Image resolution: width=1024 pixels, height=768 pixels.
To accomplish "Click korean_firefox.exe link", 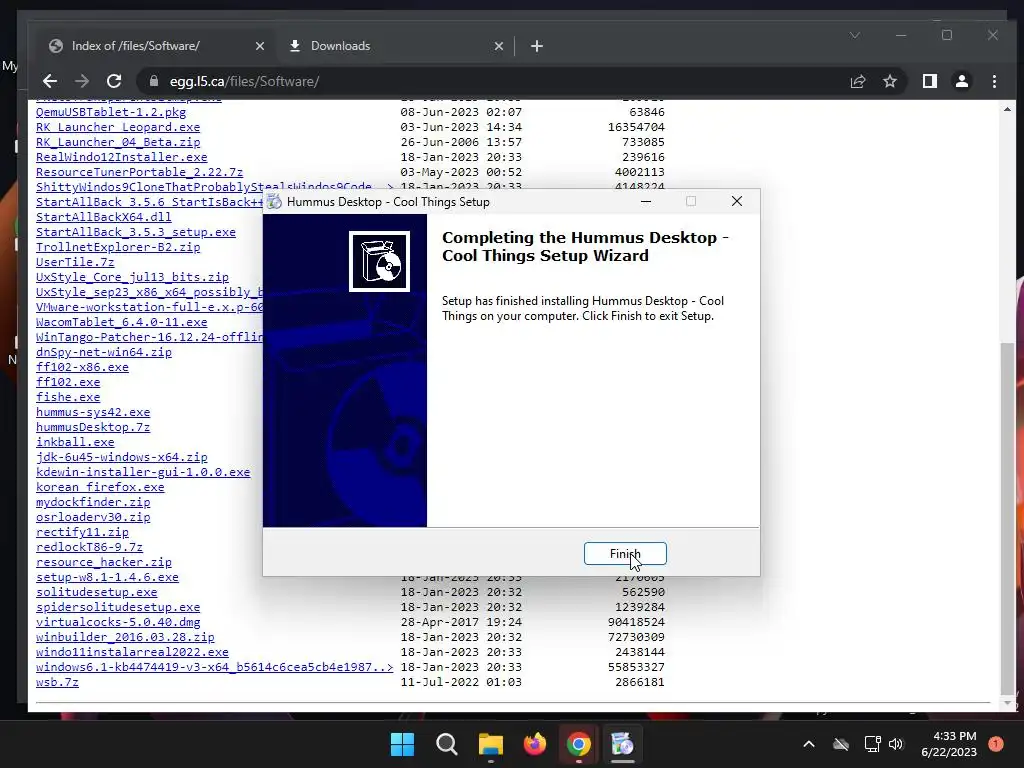I will coord(100,488).
